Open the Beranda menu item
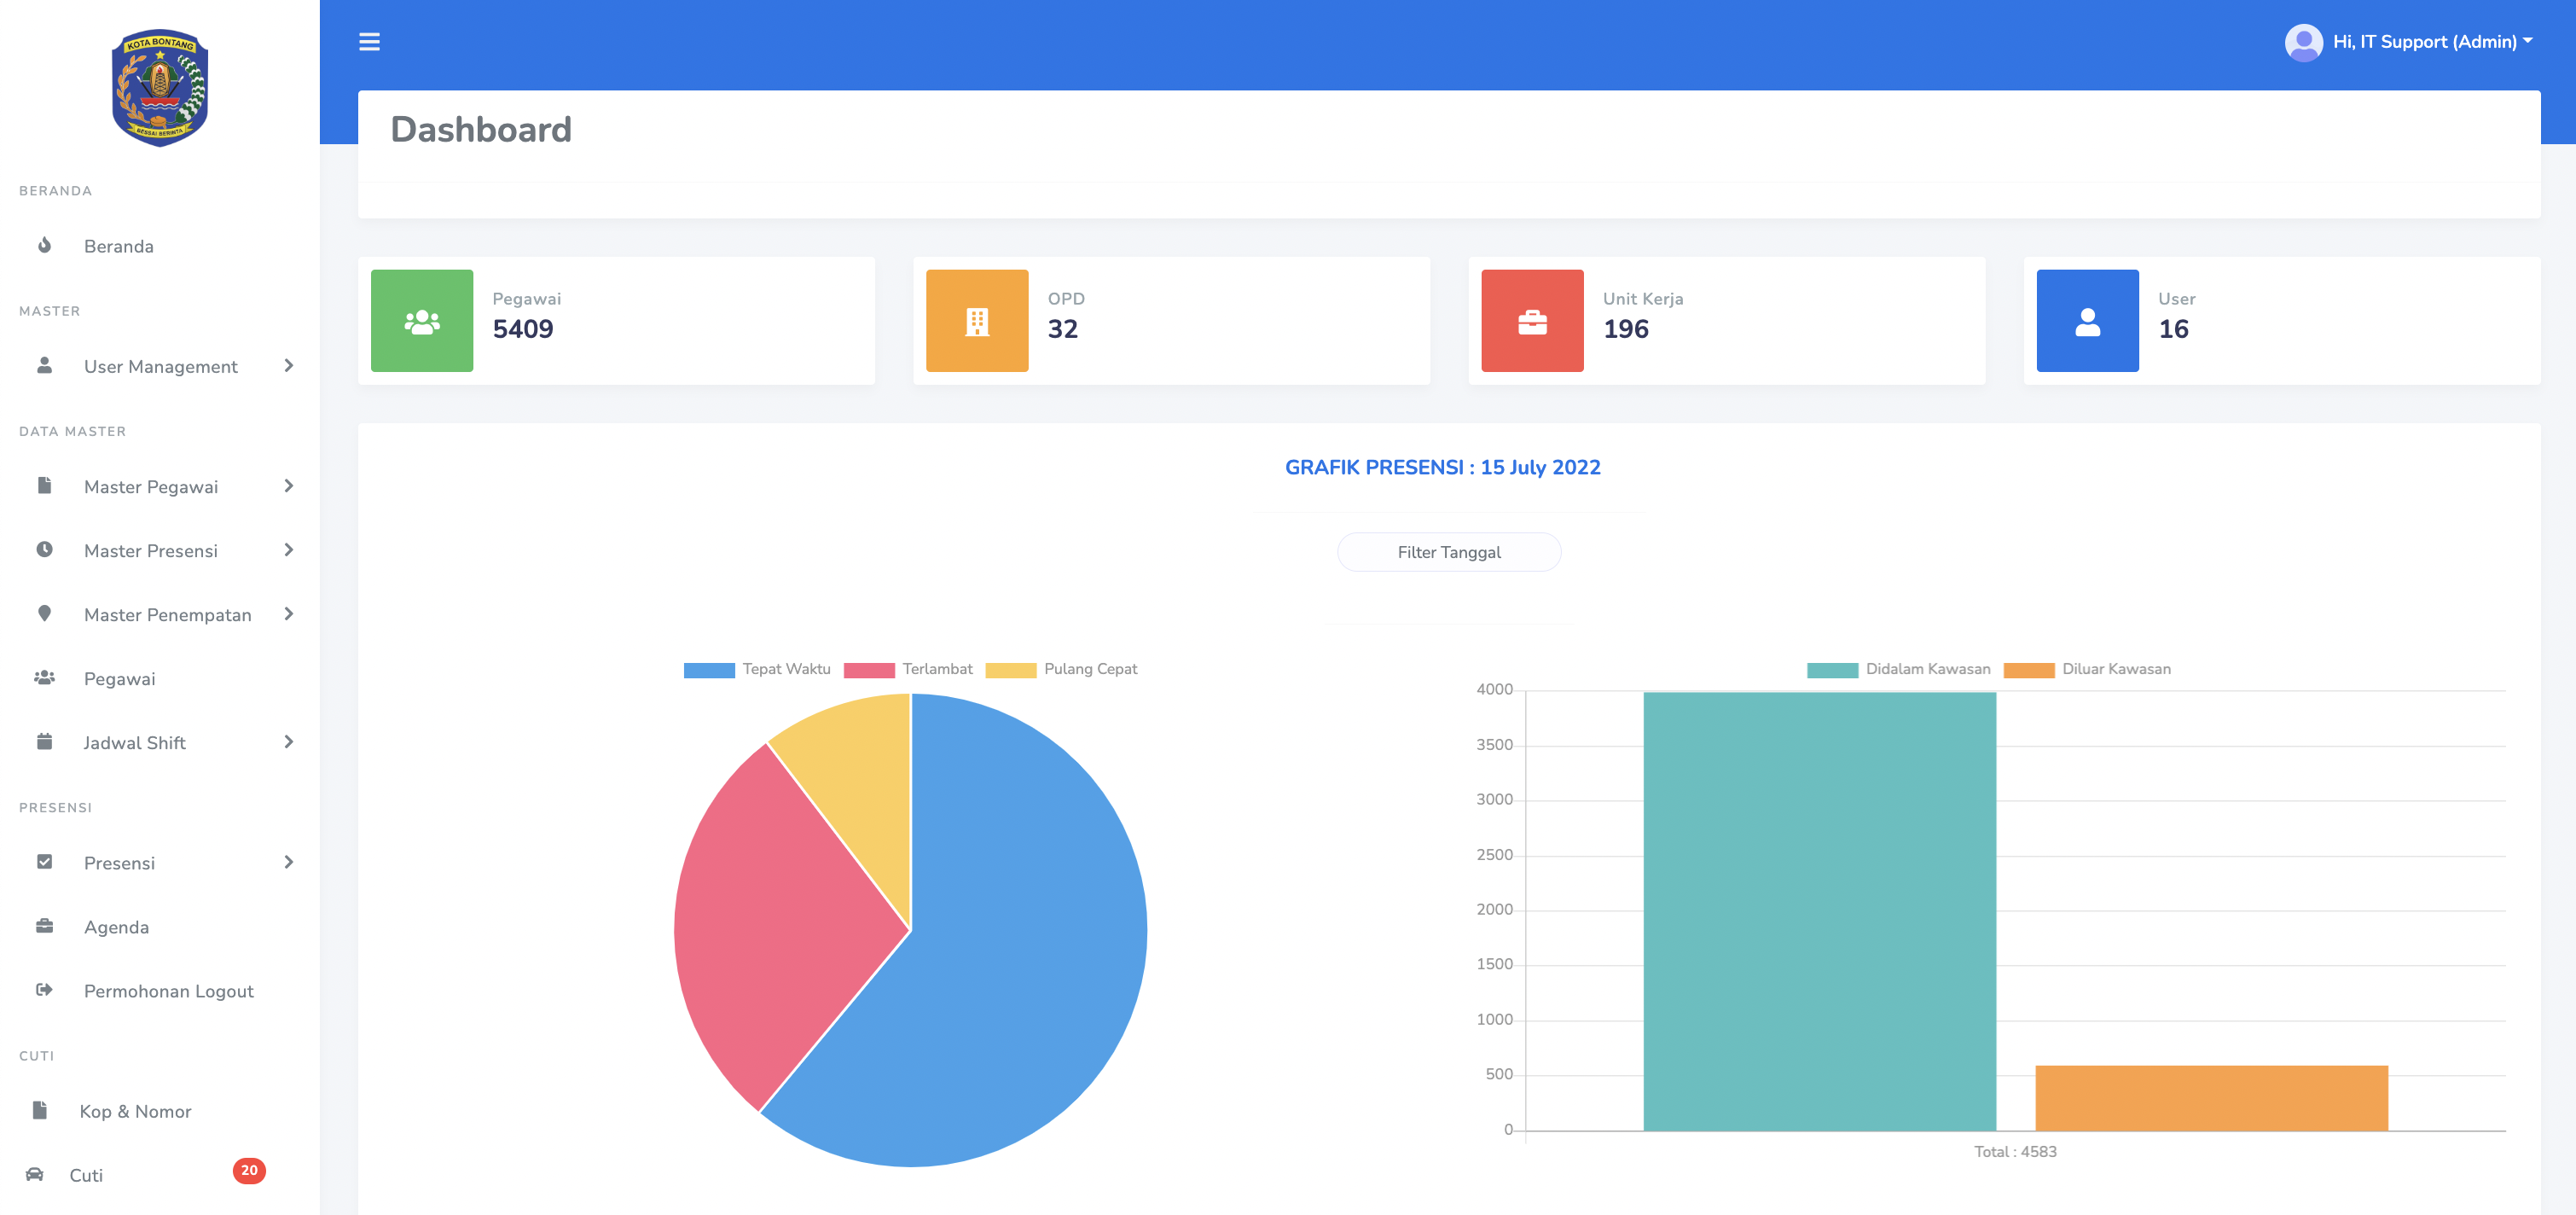This screenshot has width=2576, height=1215. (x=118, y=246)
